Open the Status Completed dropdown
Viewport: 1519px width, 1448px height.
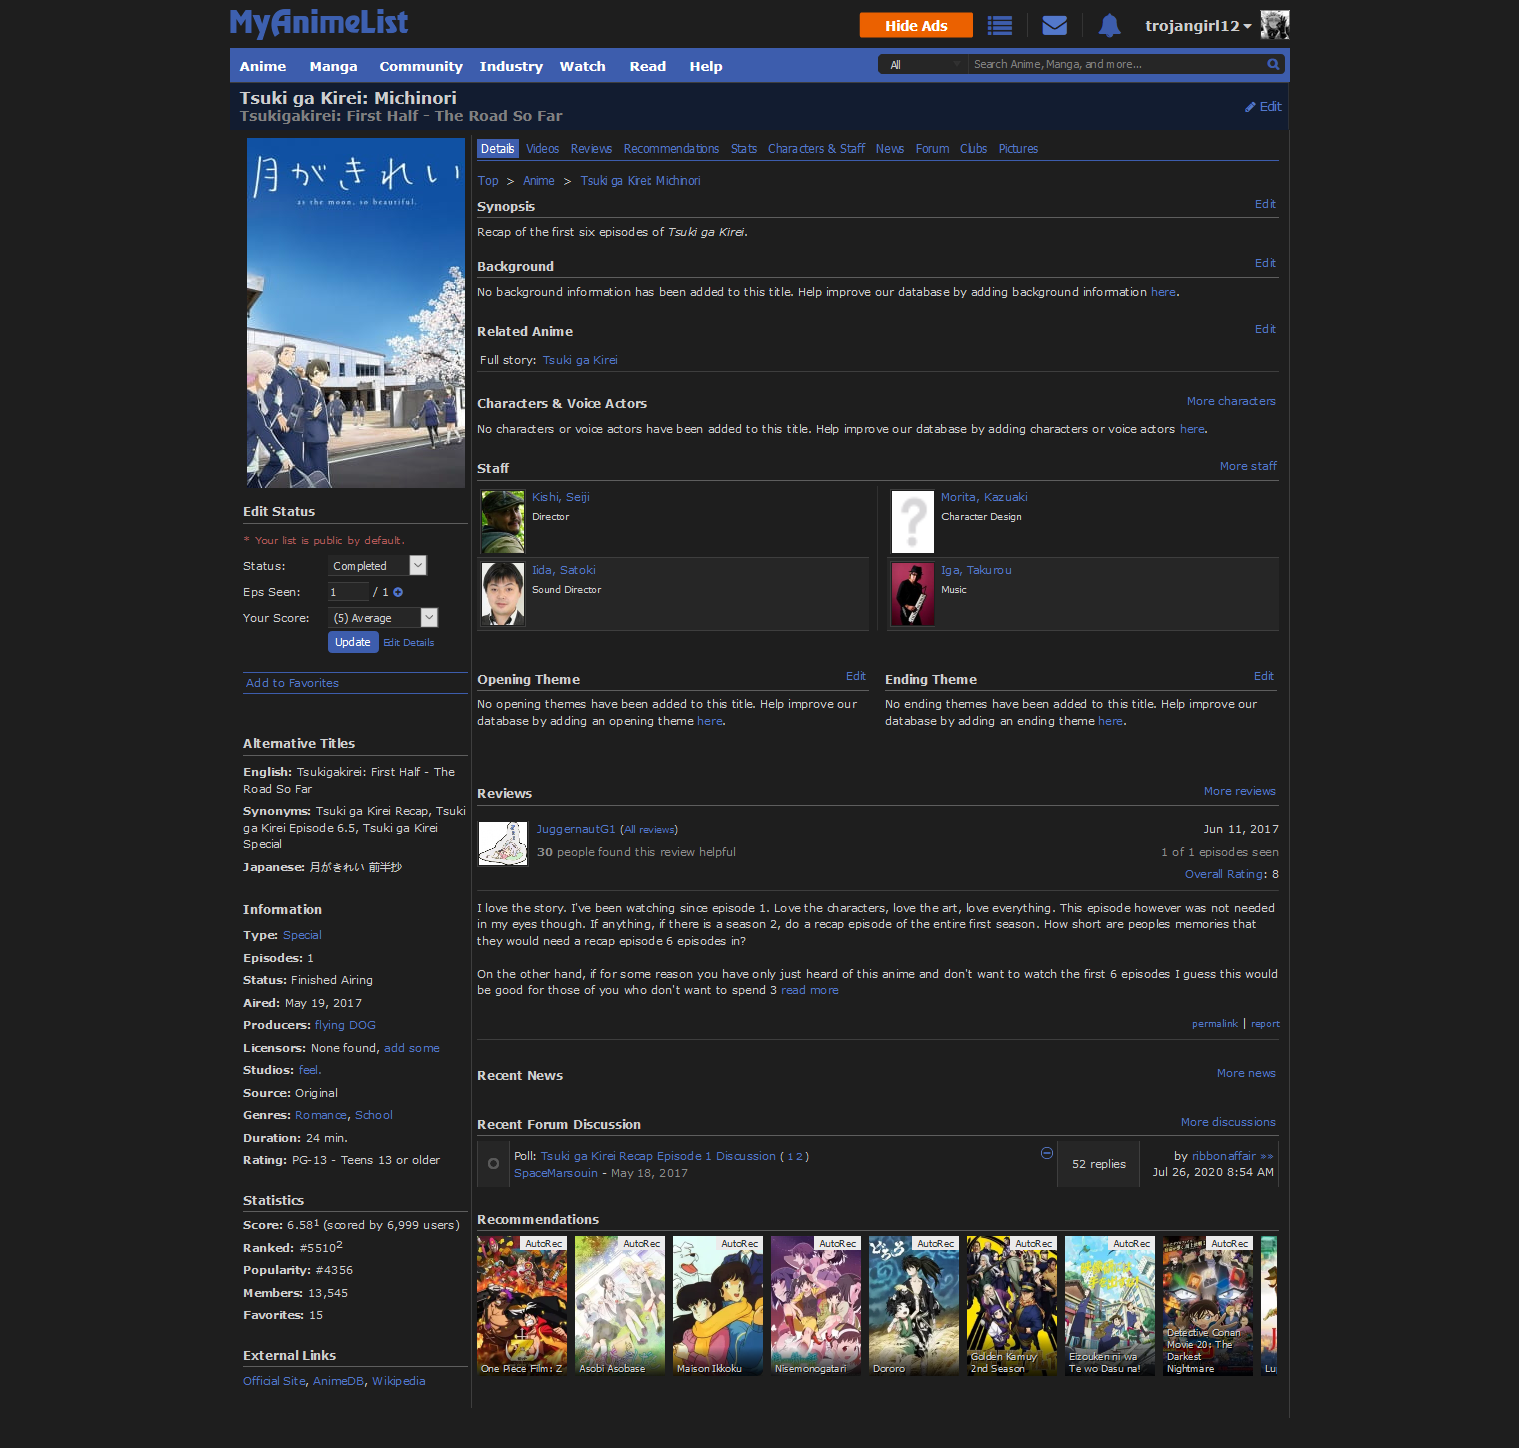pyautogui.click(x=378, y=566)
